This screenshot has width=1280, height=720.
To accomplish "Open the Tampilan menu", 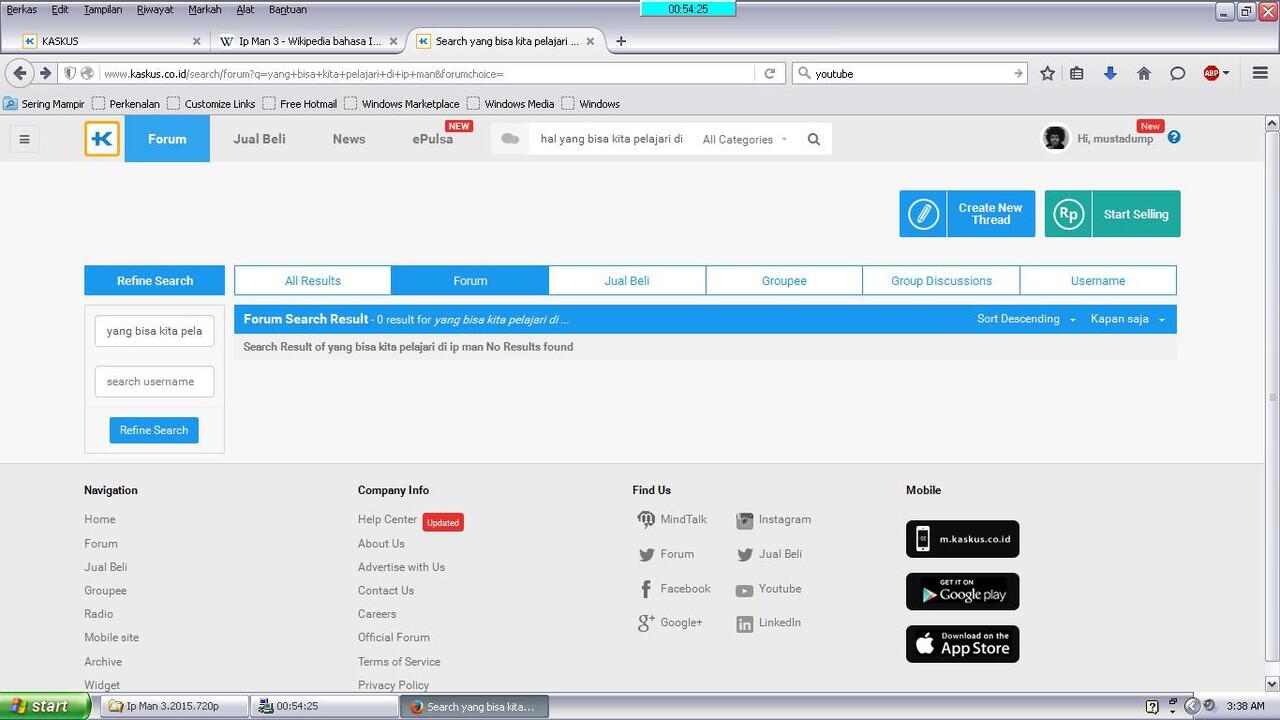I will (103, 9).
